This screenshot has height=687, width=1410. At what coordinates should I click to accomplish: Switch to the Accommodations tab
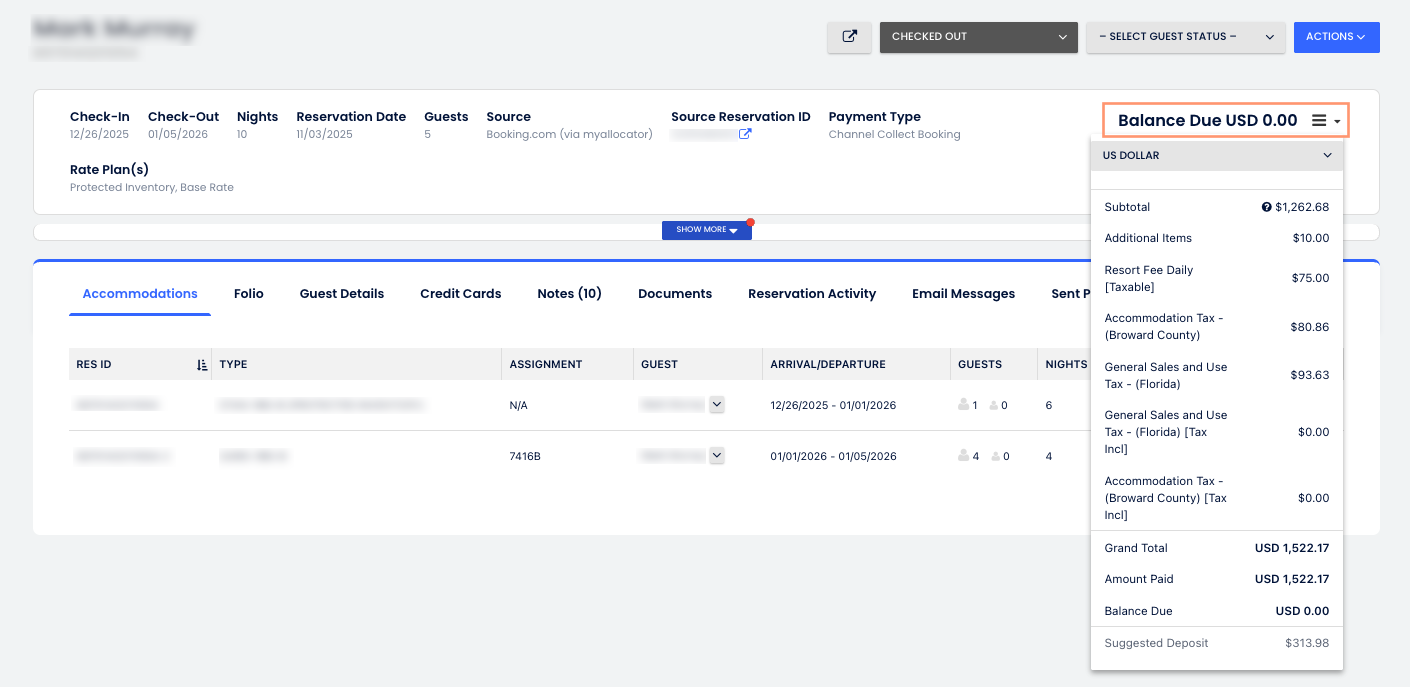tap(140, 294)
